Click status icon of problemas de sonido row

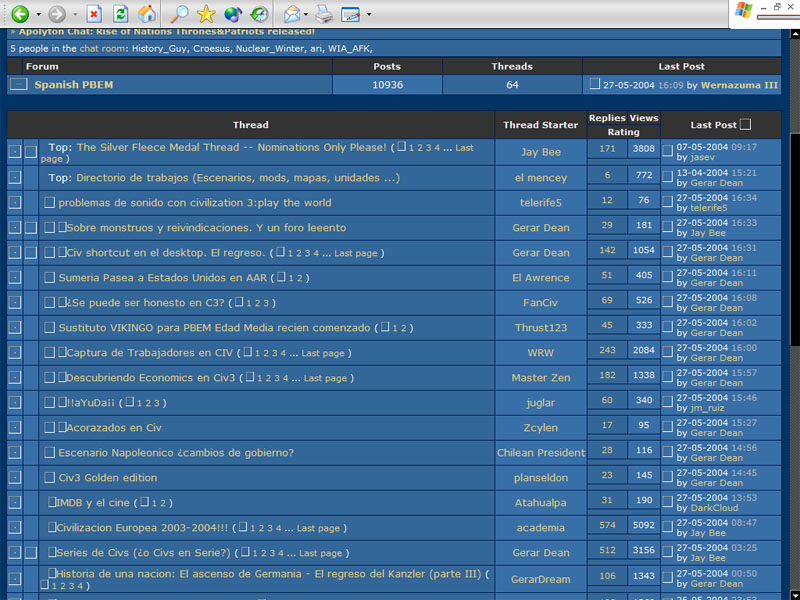click(14, 203)
